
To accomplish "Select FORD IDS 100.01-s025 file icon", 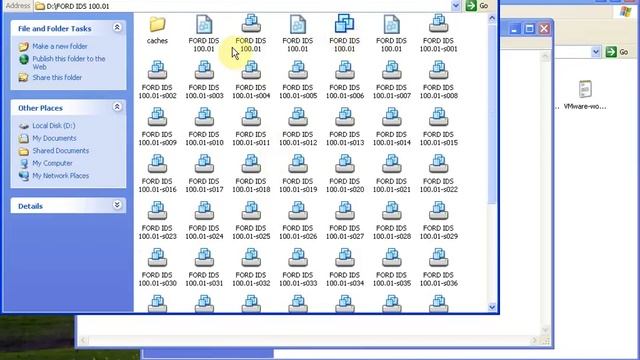I will pyautogui.click(x=251, y=211).
